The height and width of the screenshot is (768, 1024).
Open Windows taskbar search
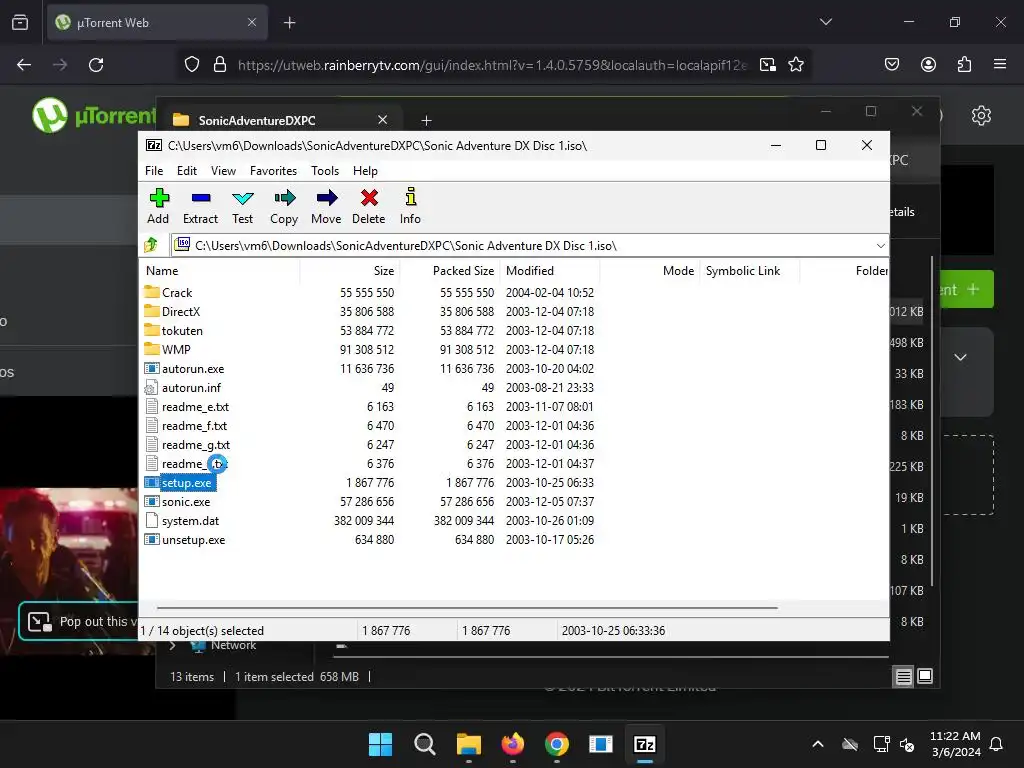(x=424, y=744)
